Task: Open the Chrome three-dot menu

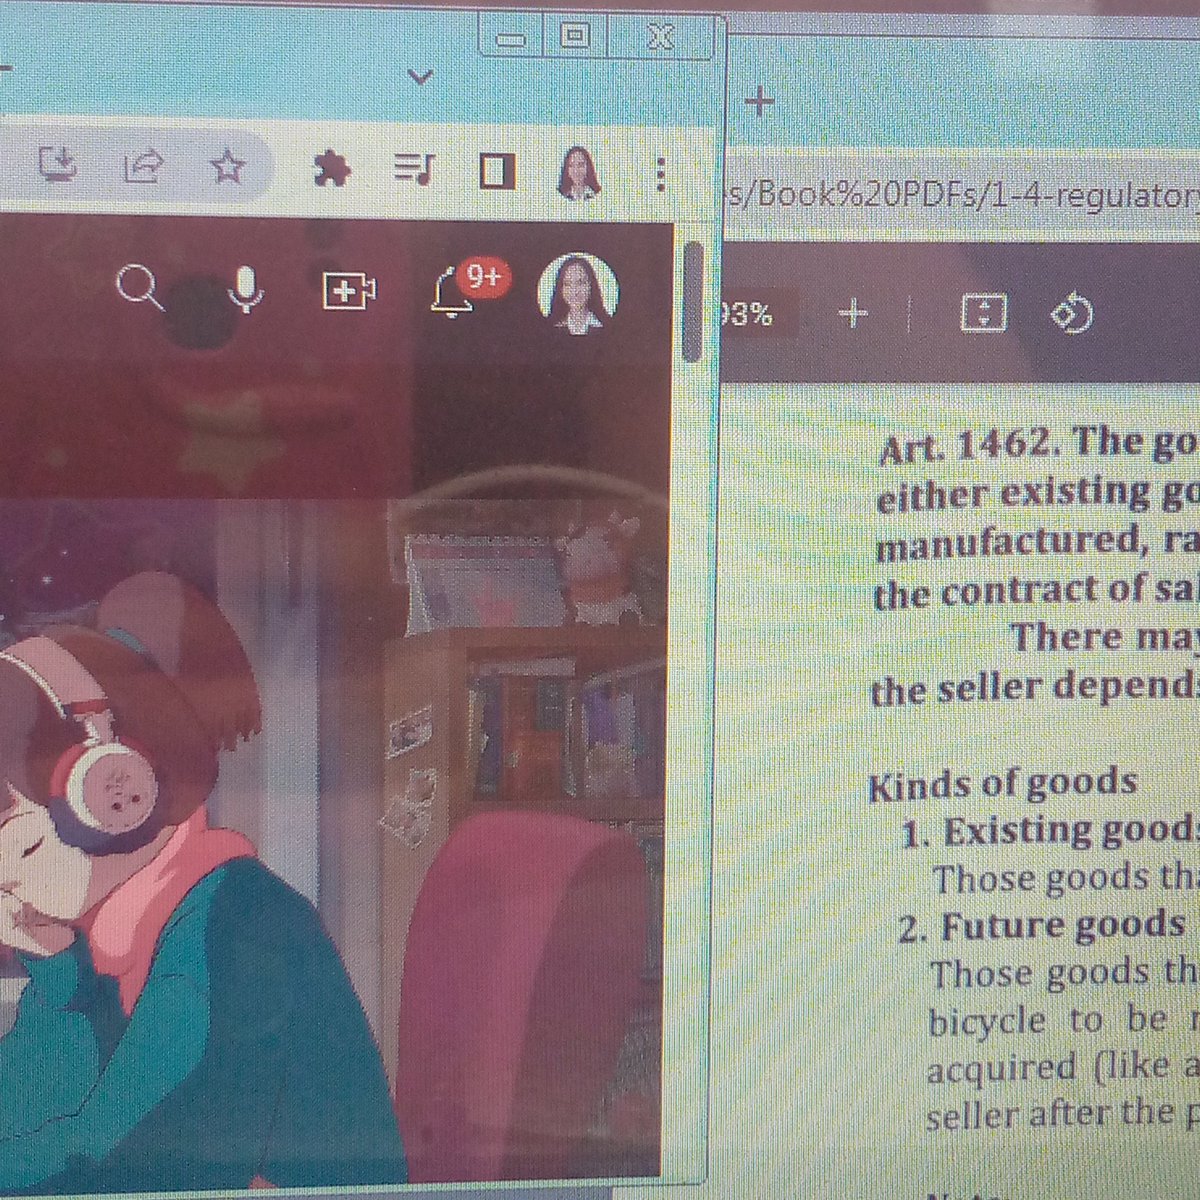Action: pos(659,175)
